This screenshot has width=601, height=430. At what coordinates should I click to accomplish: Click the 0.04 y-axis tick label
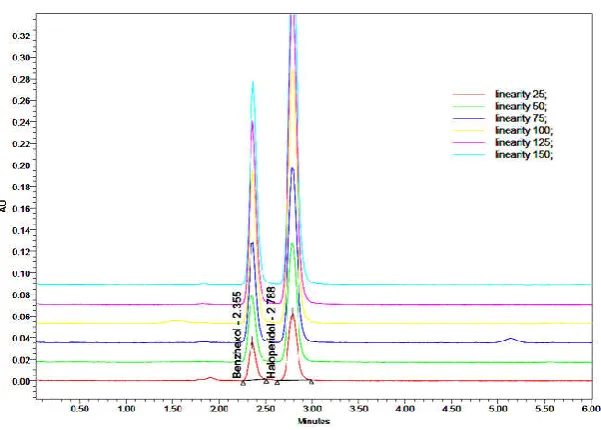[20, 338]
